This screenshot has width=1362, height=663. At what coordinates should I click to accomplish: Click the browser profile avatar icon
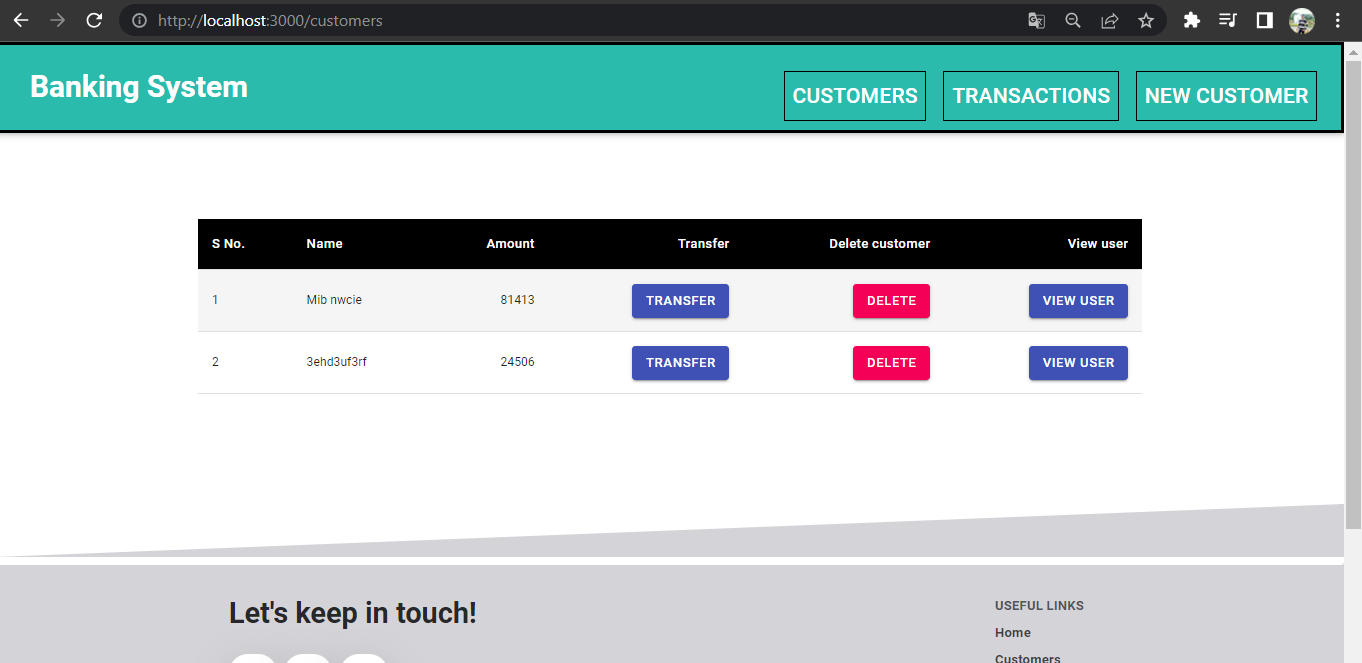click(1303, 20)
